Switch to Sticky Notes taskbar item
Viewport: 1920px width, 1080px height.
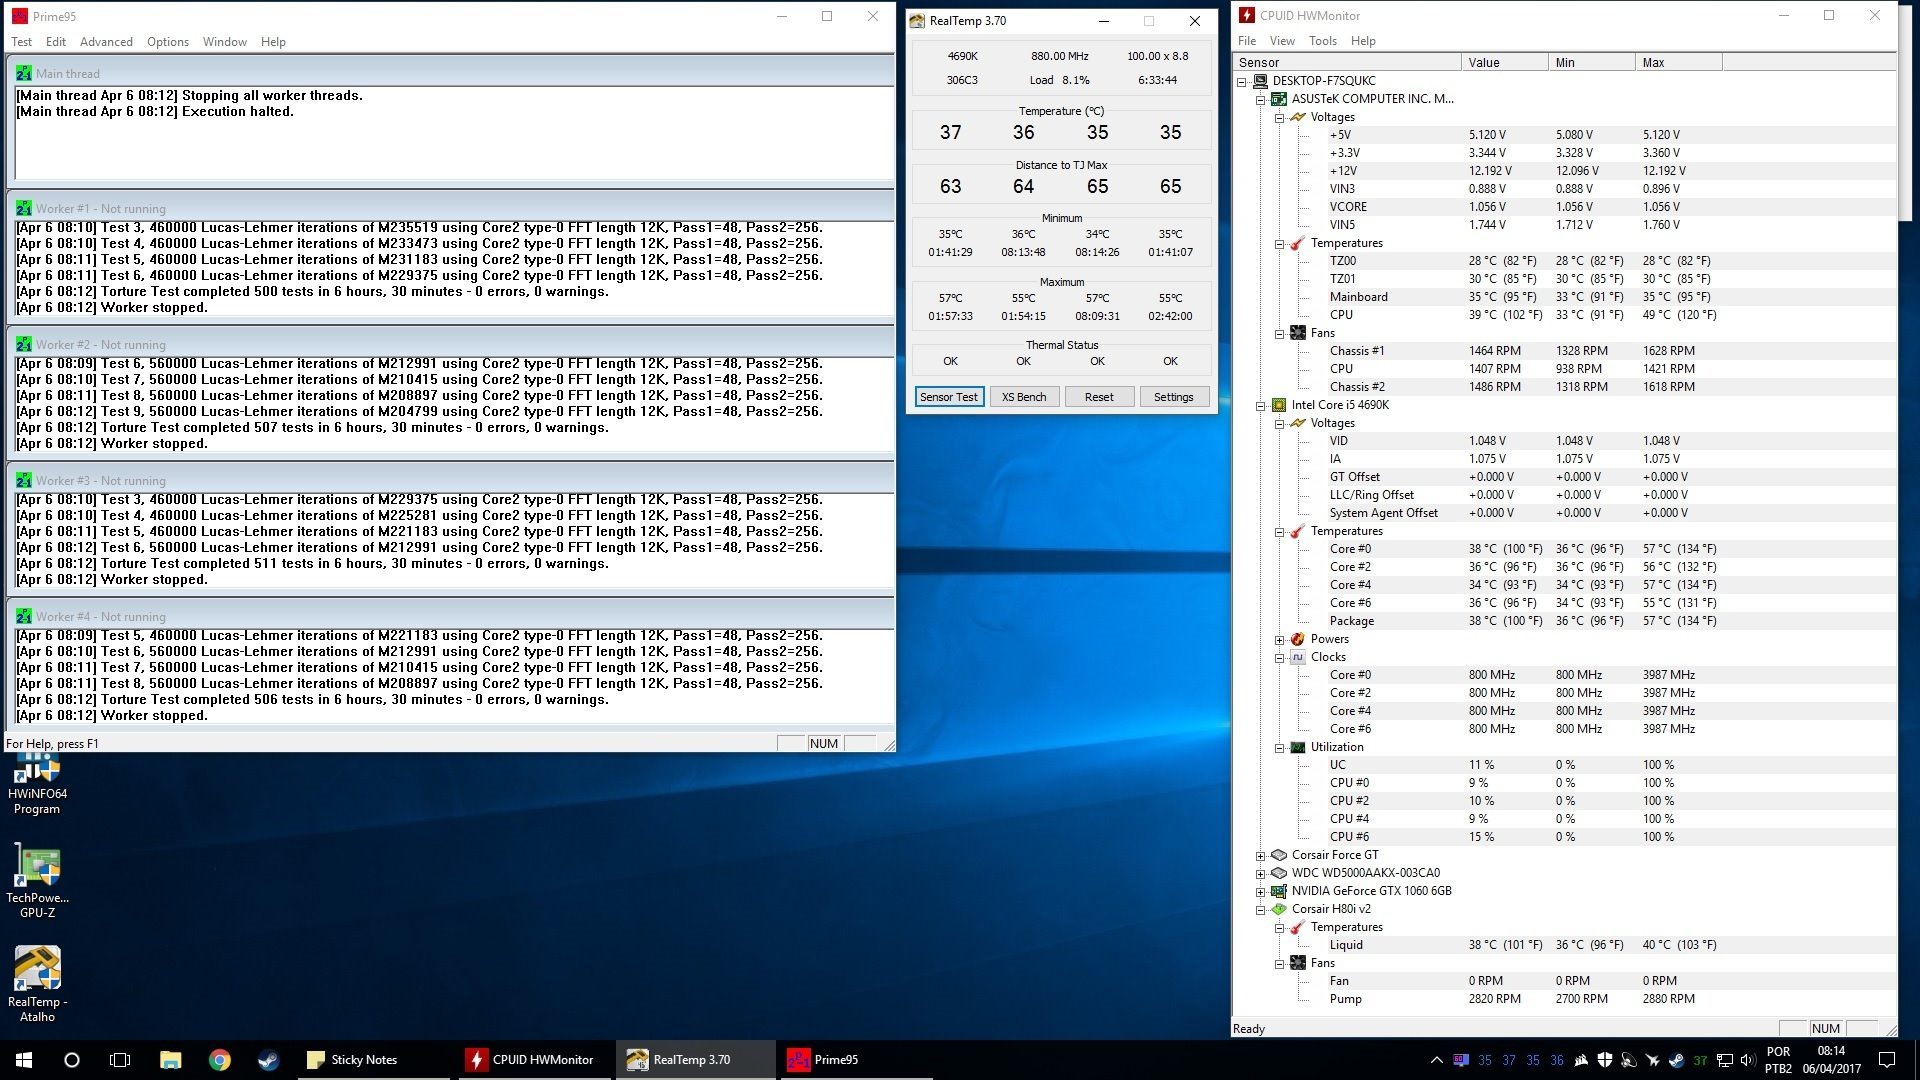point(375,1060)
